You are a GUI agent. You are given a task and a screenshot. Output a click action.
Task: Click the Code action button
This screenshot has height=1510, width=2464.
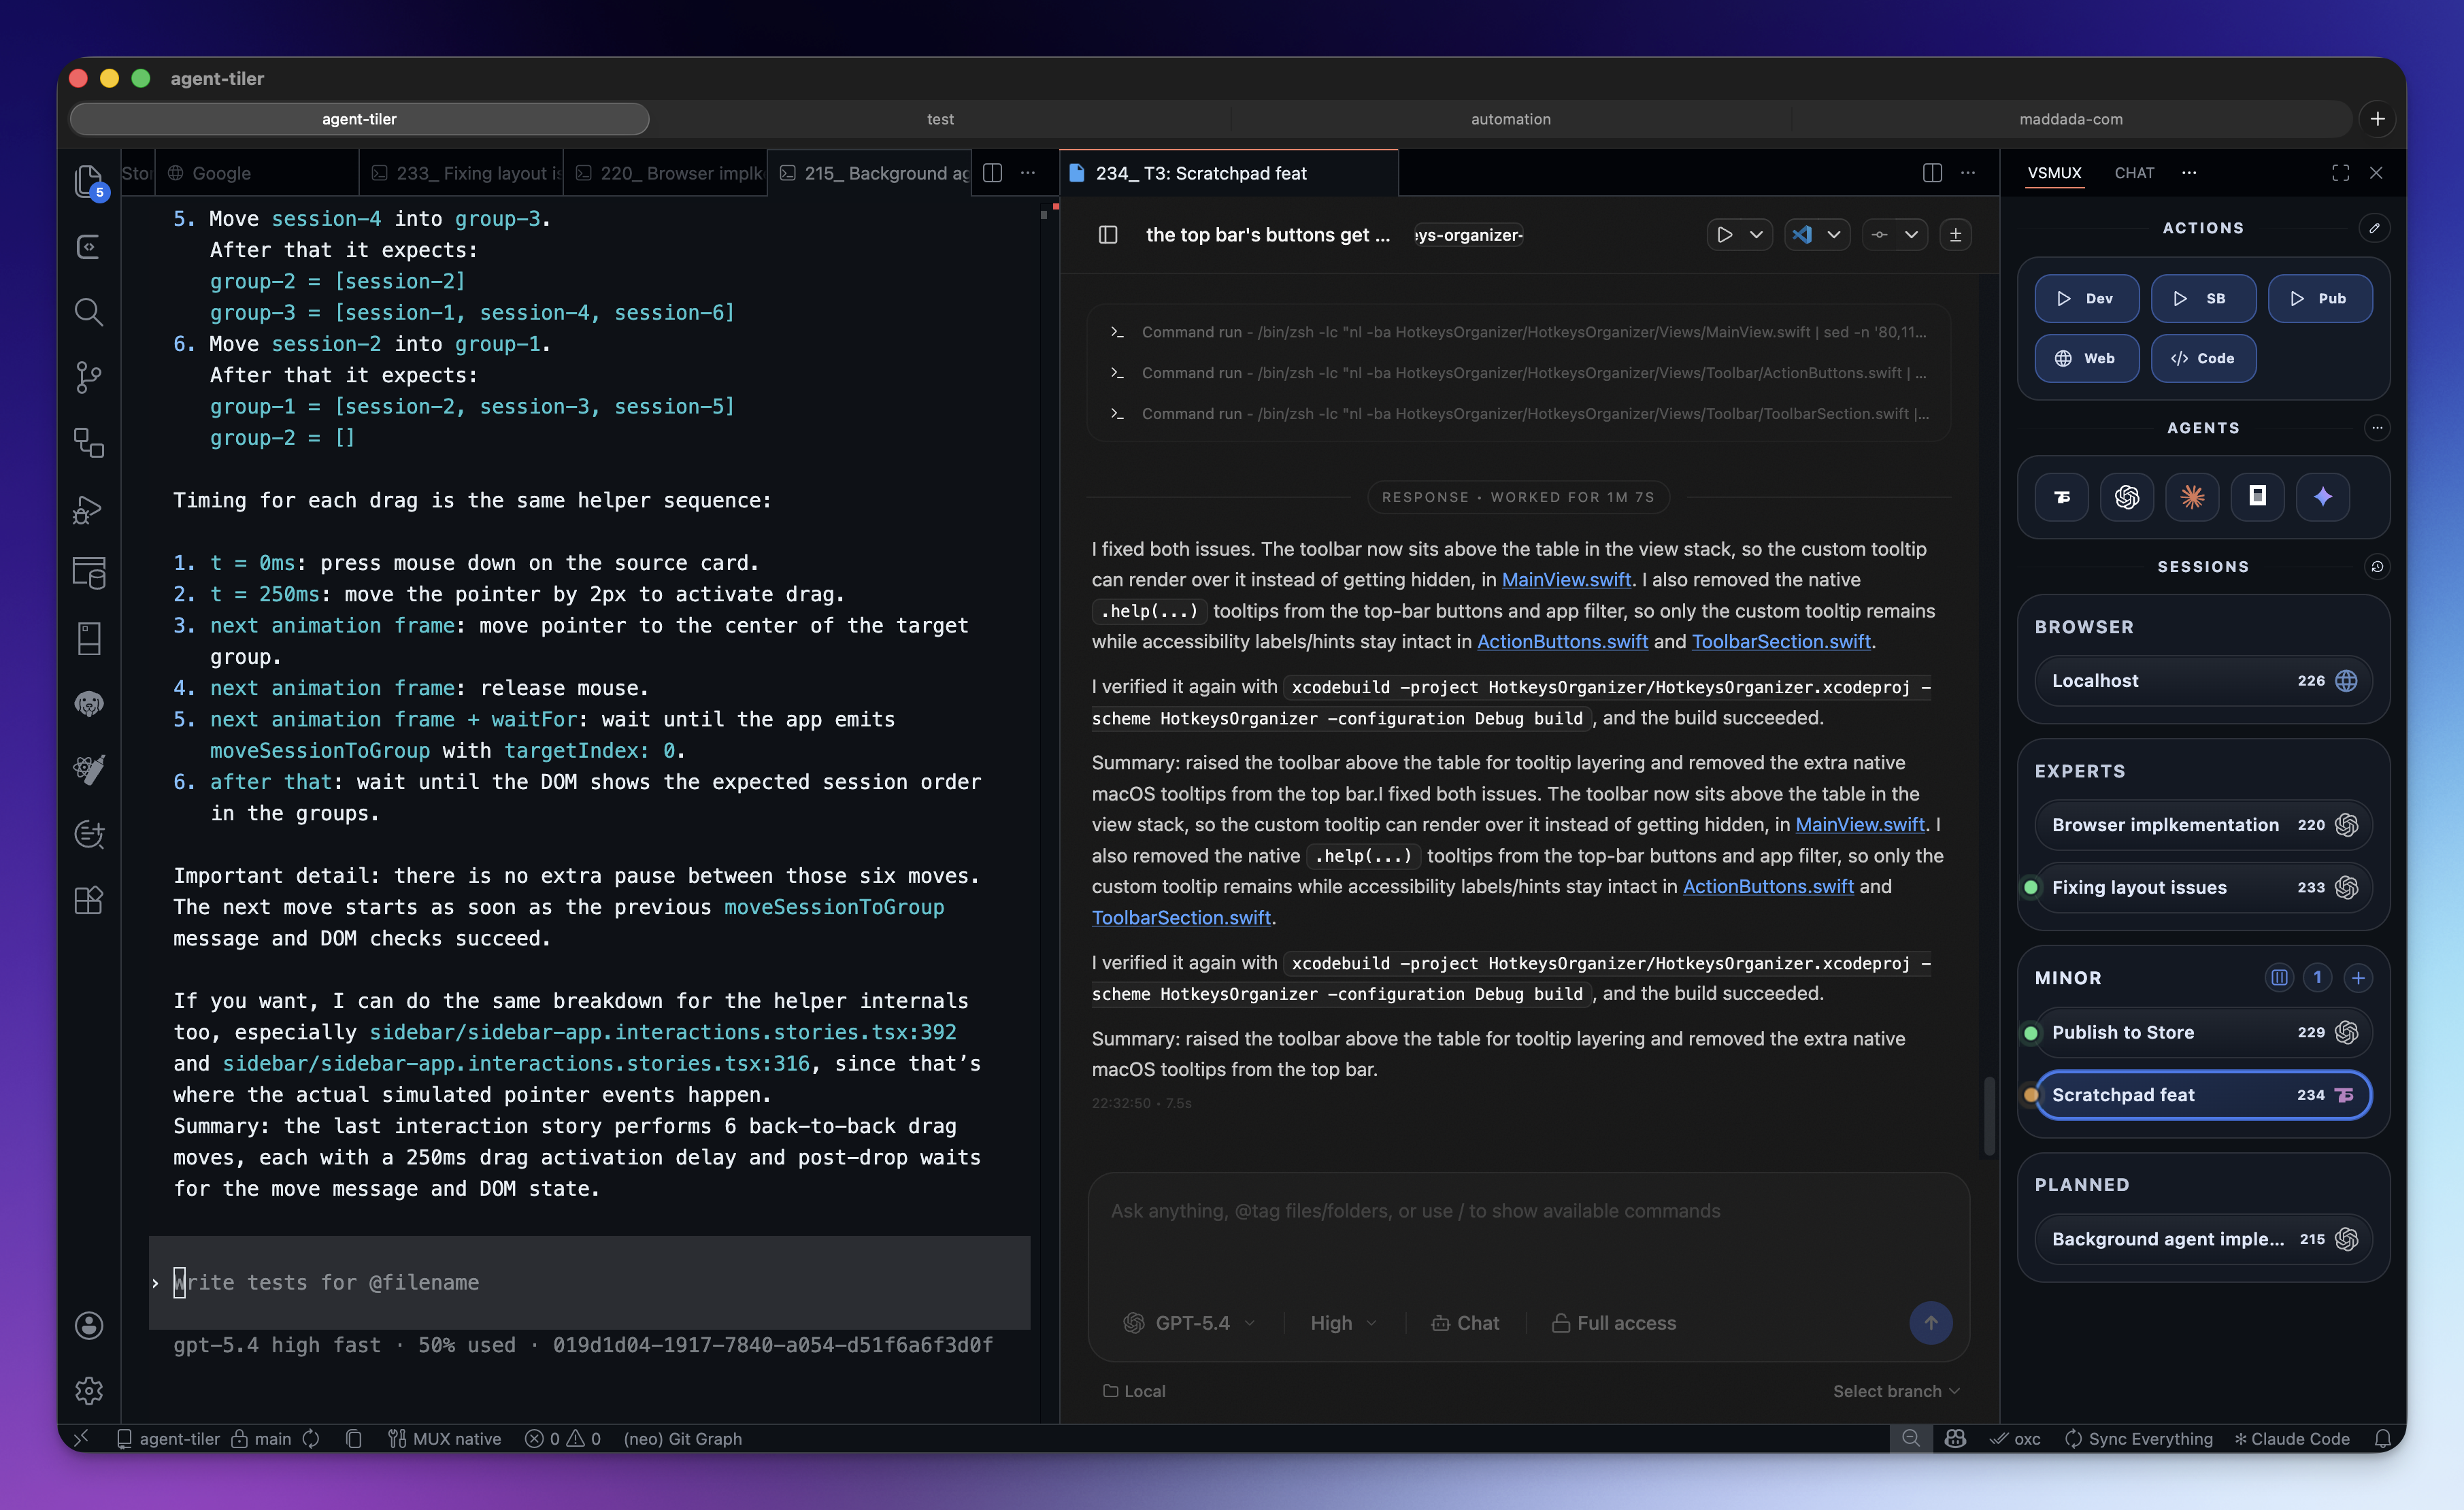pyautogui.click(x=2203, y=358)
